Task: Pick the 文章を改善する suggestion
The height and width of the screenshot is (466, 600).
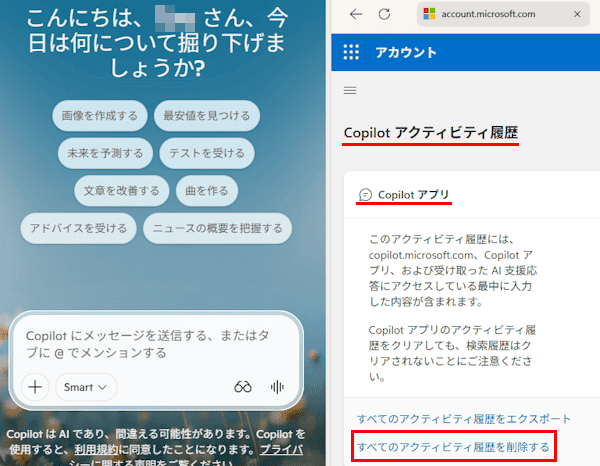Action: tap(122, 191)
